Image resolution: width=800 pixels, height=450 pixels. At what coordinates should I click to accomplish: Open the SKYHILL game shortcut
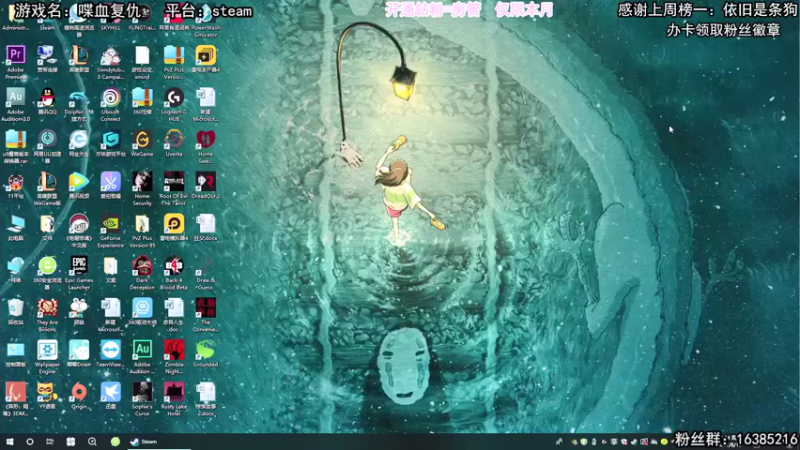110,18
